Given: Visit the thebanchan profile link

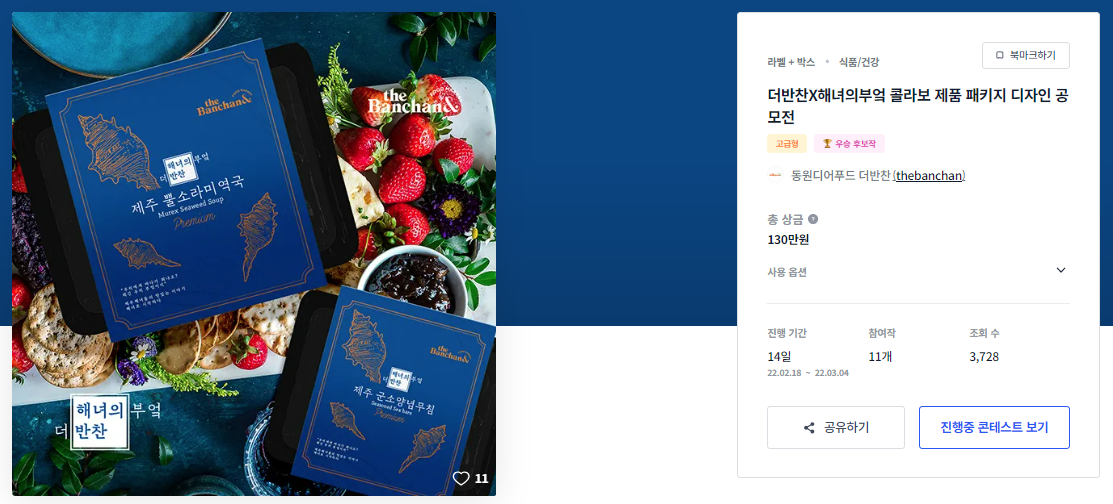Looking at the screenshot, I should click(x=929, y=175).
